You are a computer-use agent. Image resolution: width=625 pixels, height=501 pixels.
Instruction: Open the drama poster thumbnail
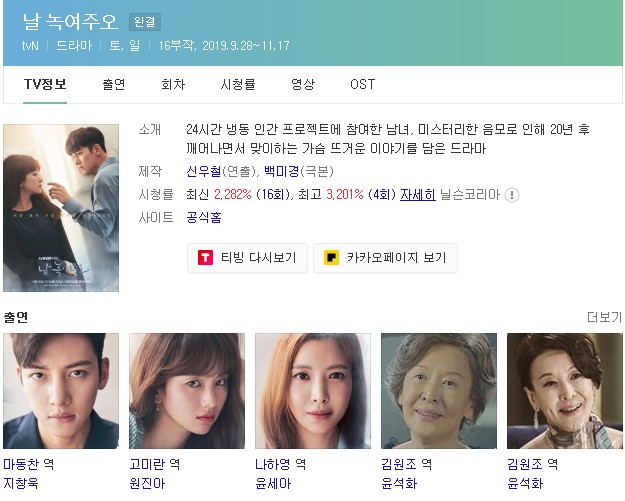(61, 208)
